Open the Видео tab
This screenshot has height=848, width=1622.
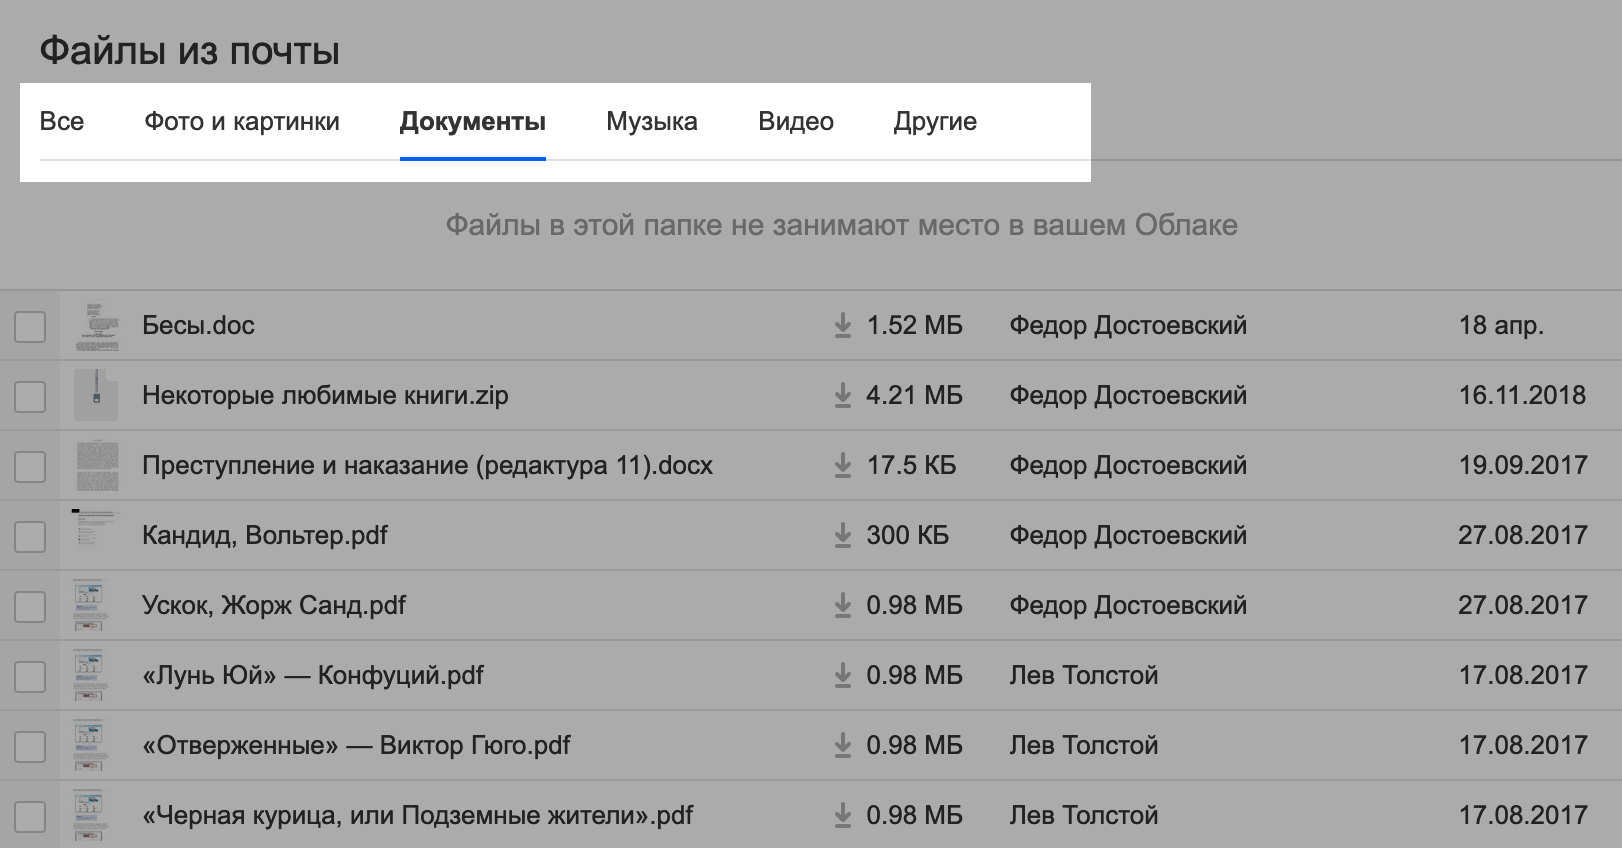[x=796, y=121]
